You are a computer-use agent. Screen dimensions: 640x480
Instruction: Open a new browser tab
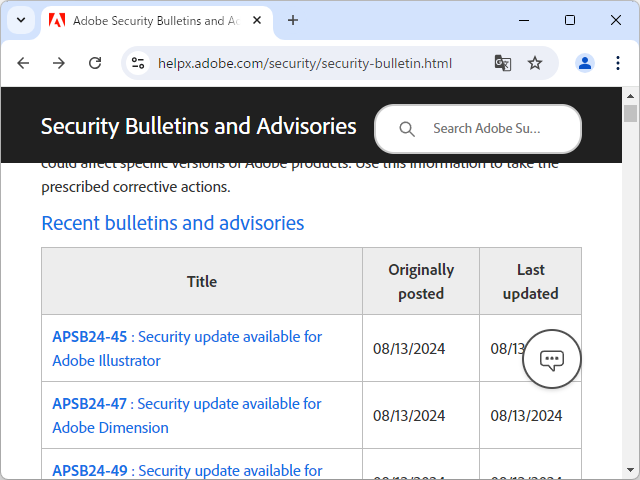293,20
